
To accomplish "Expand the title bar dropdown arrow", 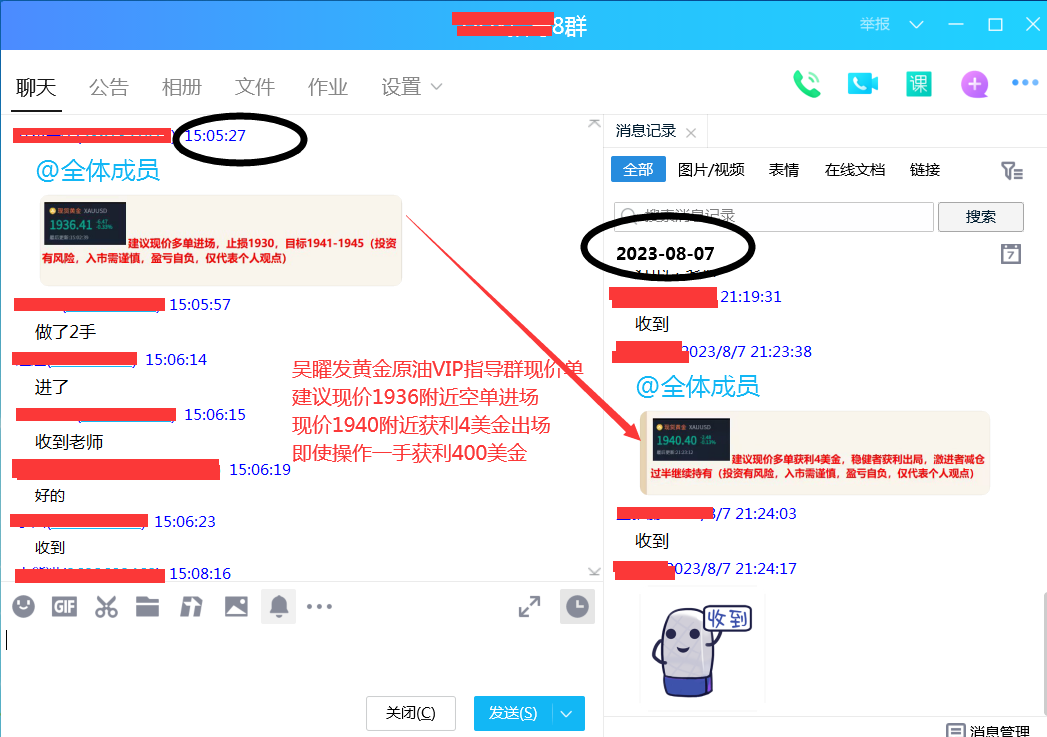I will (916, 25).
